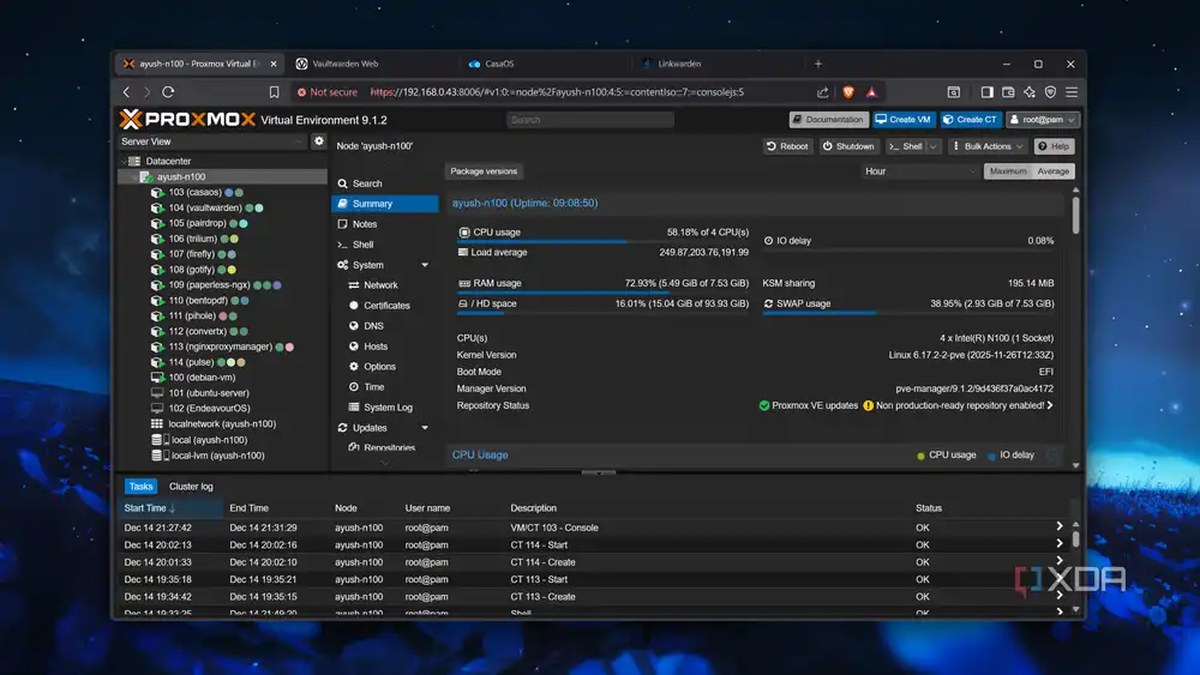
Task: Switch graph mode to Maximum
Action: (x=1008, y=171)
